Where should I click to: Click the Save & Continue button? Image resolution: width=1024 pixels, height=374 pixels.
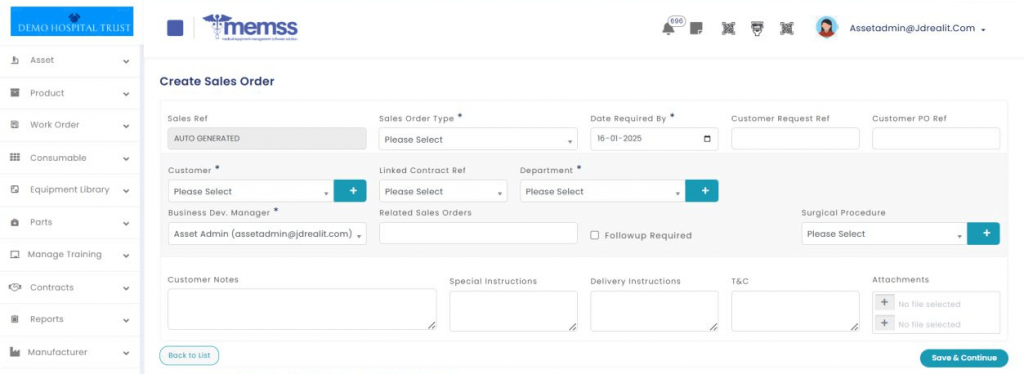coord(964,358)
